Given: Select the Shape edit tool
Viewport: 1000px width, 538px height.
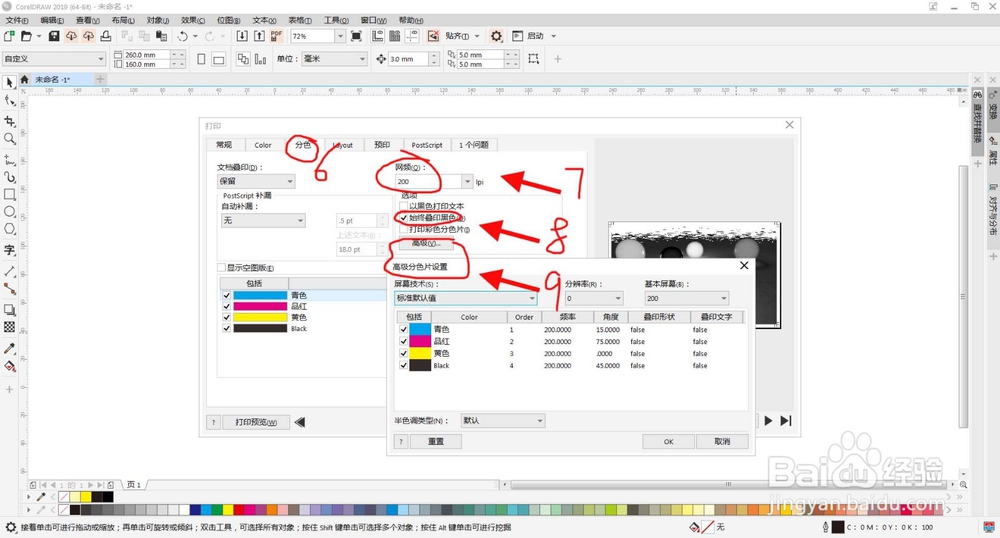Looking at the screenshot, I should [10, 101].
